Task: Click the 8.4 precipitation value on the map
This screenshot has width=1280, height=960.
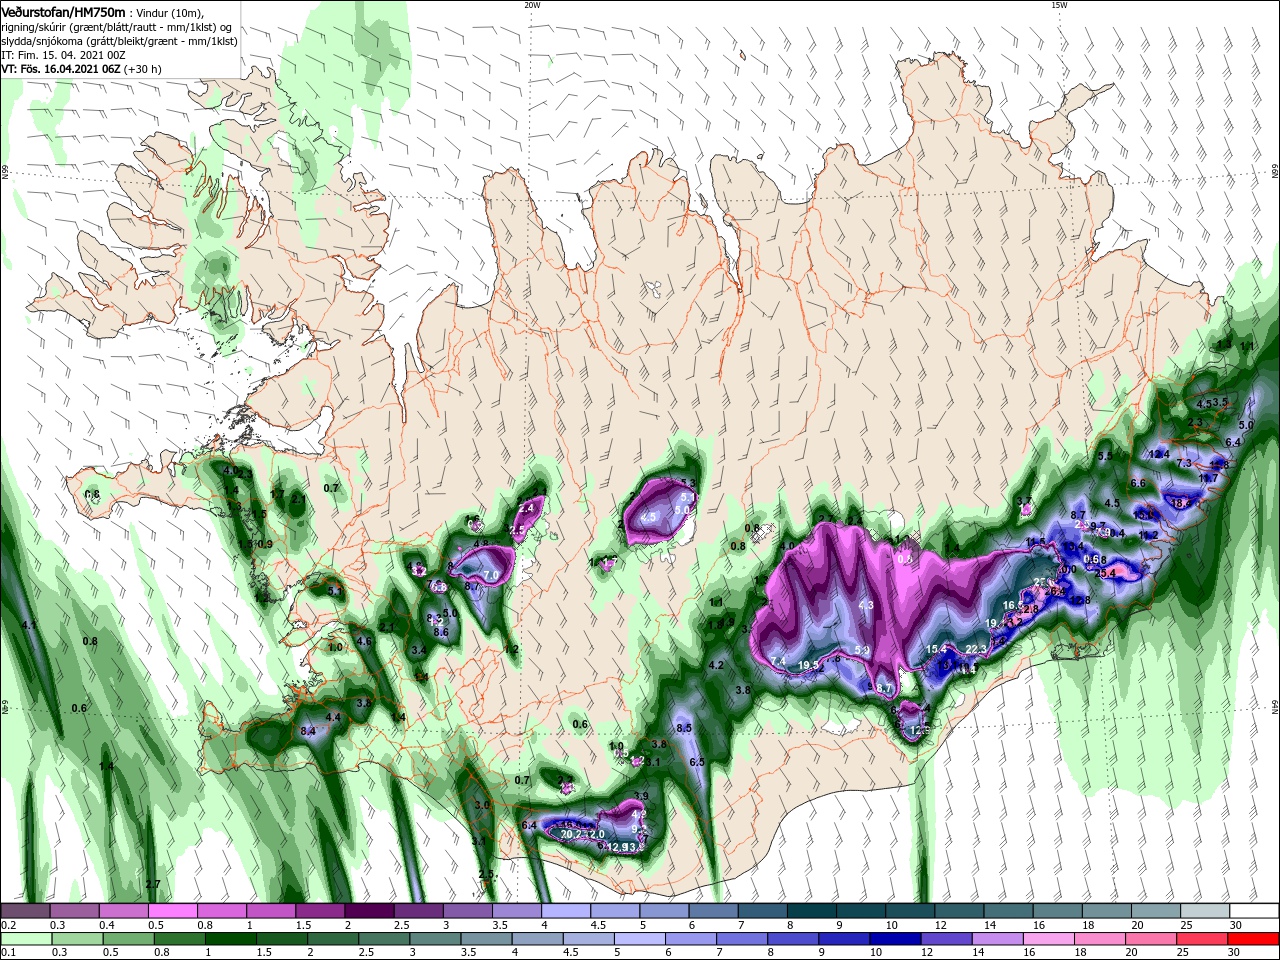Action: (308, 731)
